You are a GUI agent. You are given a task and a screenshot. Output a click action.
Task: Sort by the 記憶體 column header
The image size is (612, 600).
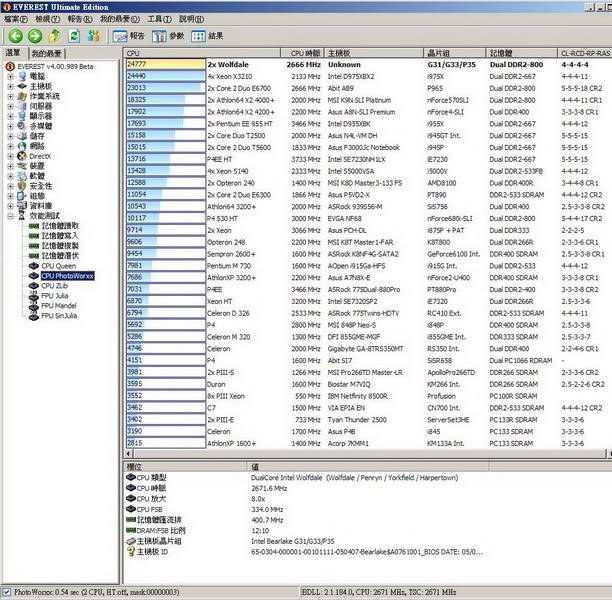coord(521,53)
